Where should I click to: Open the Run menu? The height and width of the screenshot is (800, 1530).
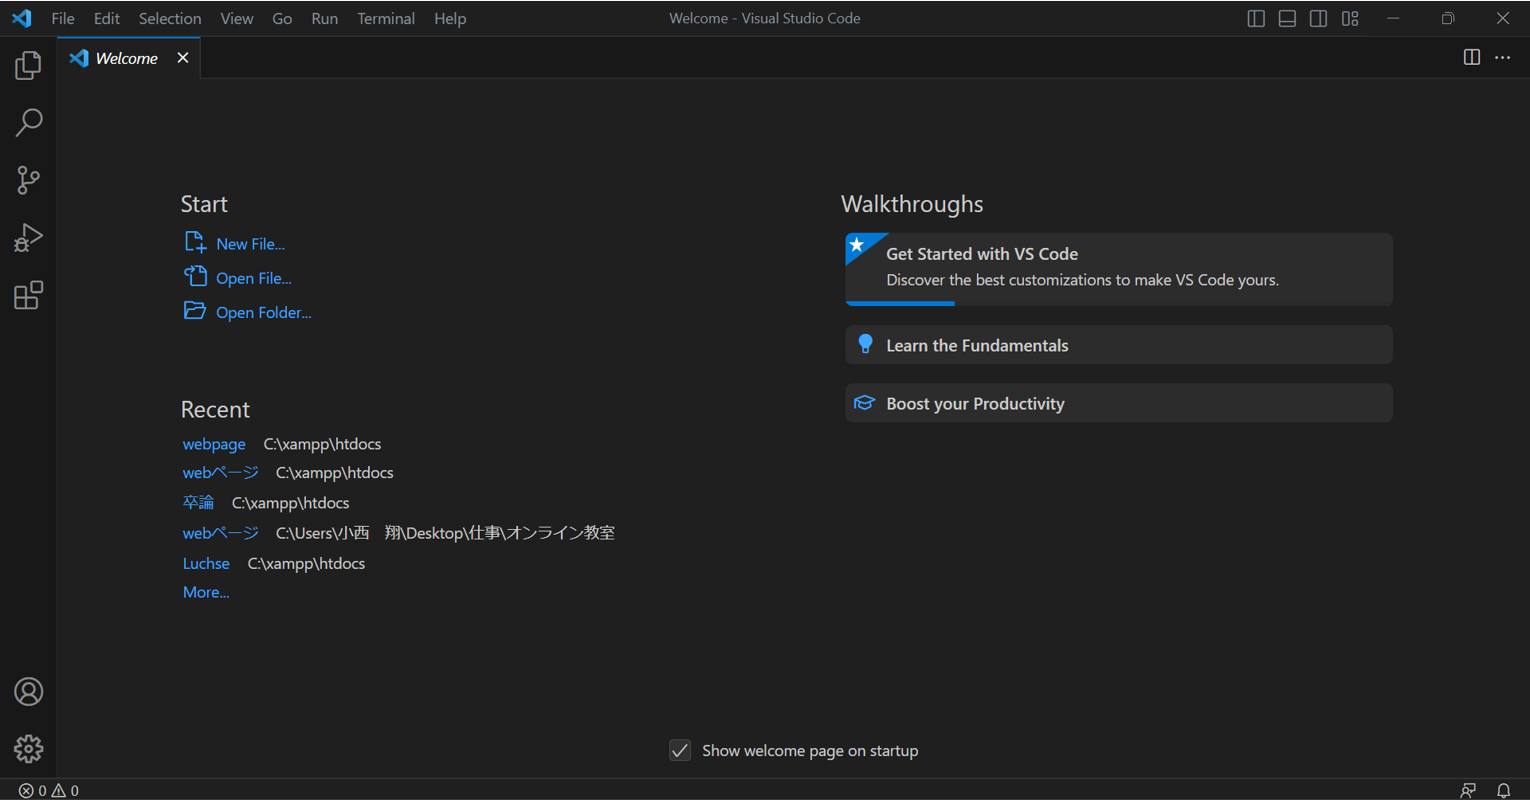pos(324,18)
